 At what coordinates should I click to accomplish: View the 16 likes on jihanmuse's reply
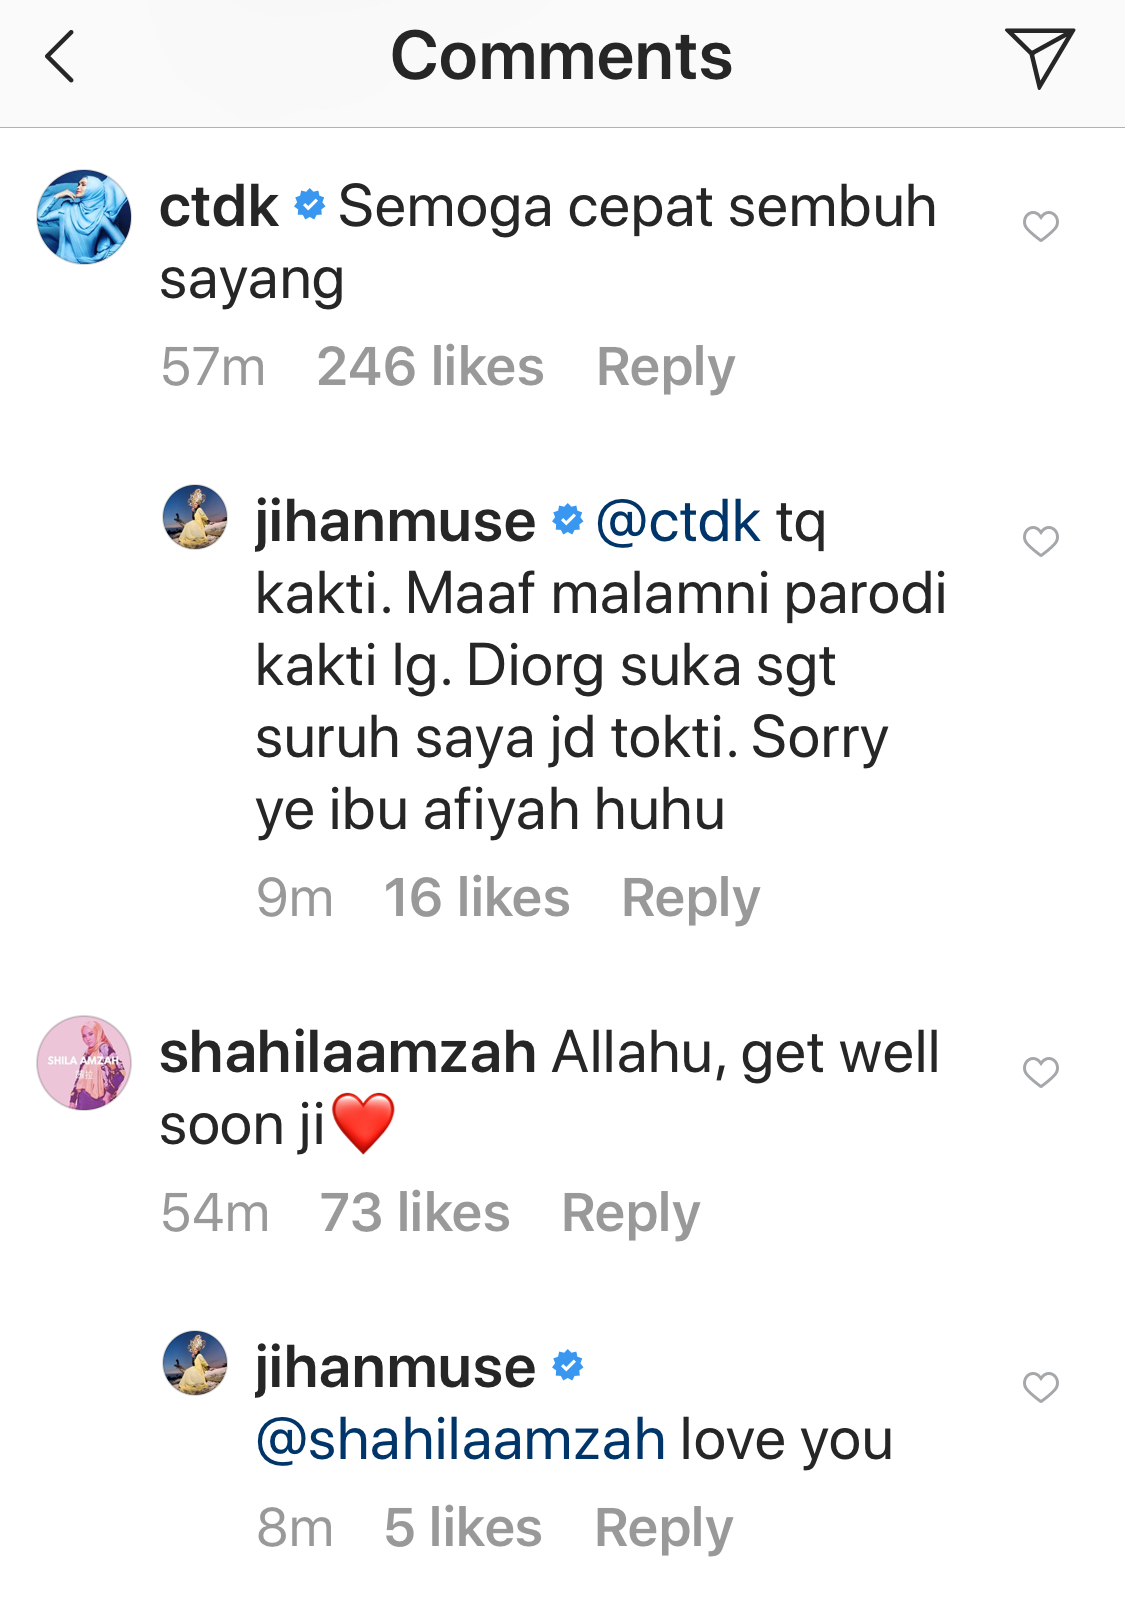pyautogui.click(x=477, y=898)
